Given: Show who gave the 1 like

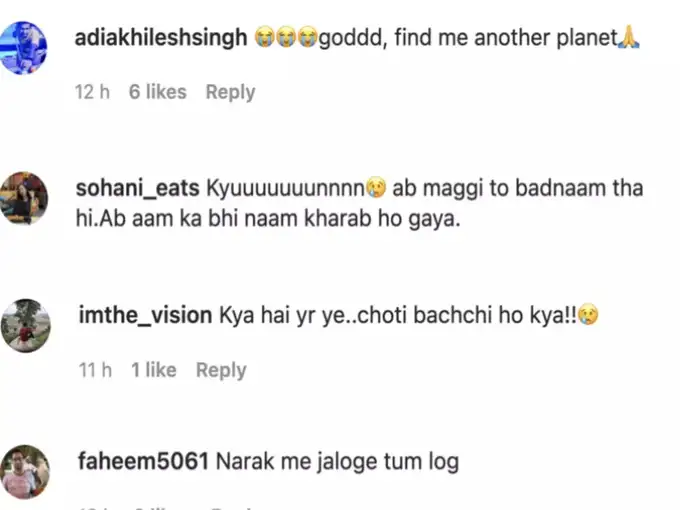Looking at the screenshot, I should tap(153, 370).
